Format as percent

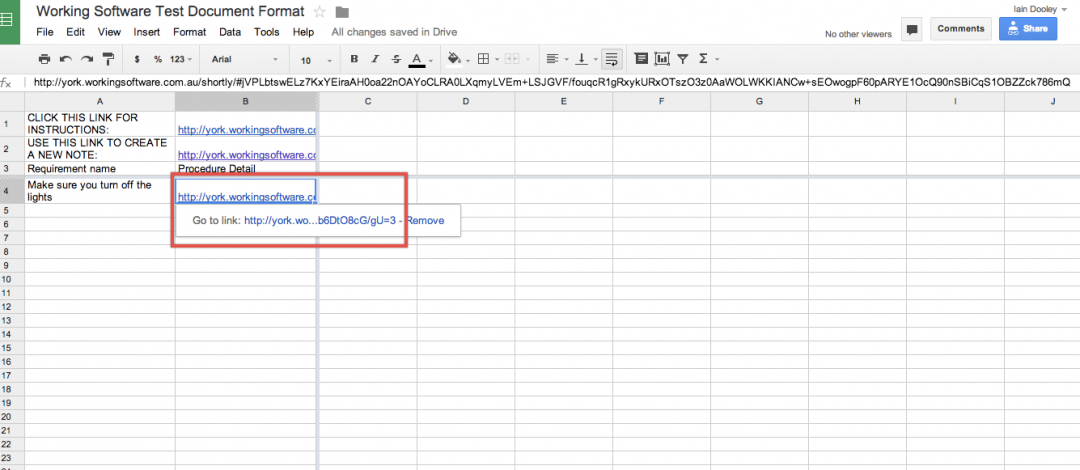click(x=158, y=59)
